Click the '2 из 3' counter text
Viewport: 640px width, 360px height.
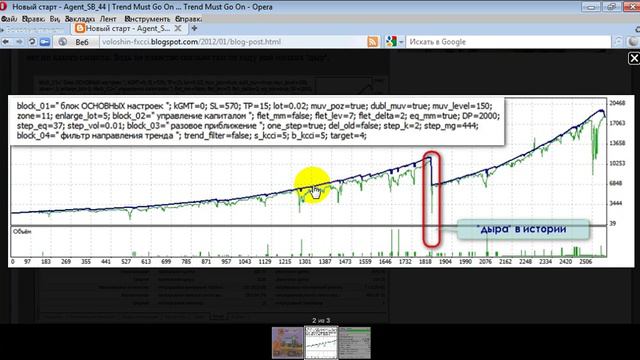(x=321, y=320)
